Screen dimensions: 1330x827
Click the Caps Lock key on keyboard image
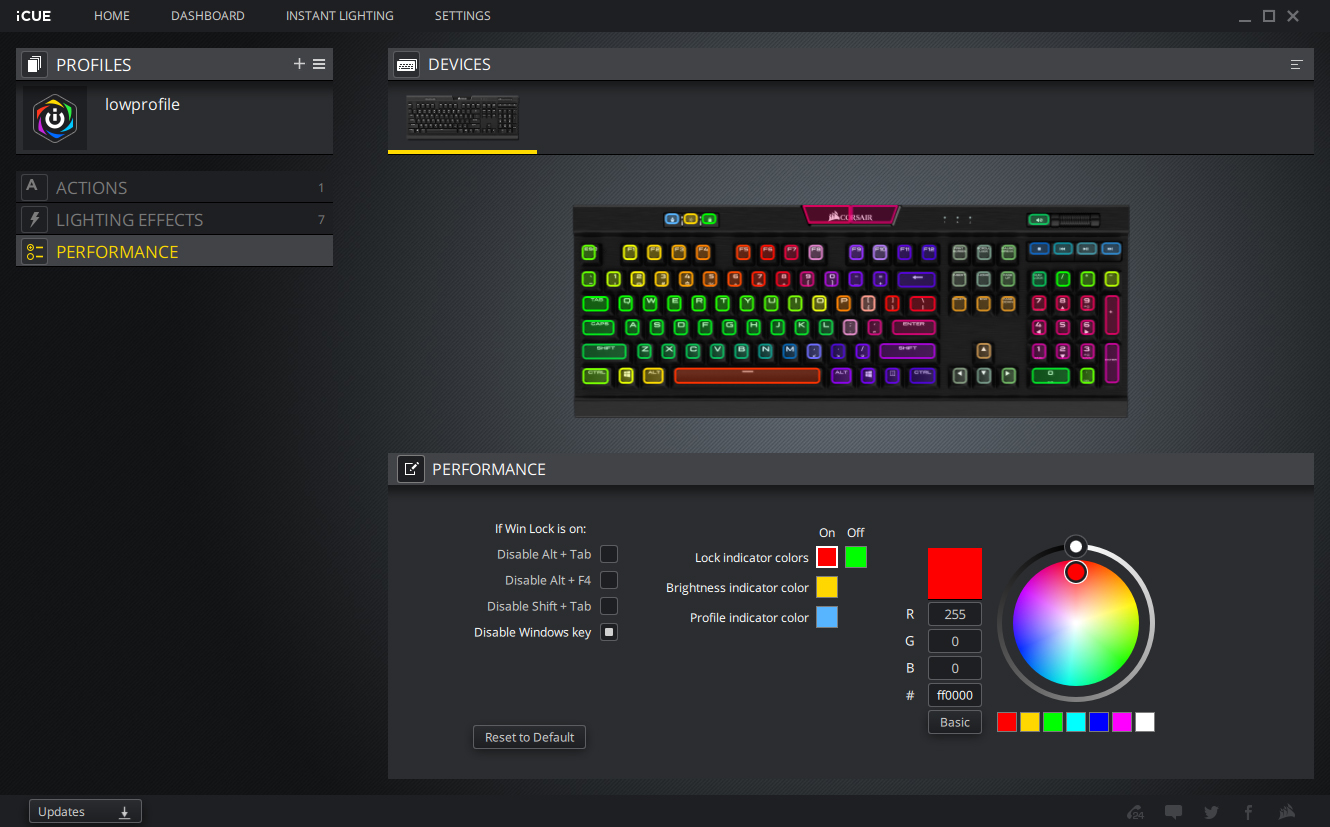[600, 326]
